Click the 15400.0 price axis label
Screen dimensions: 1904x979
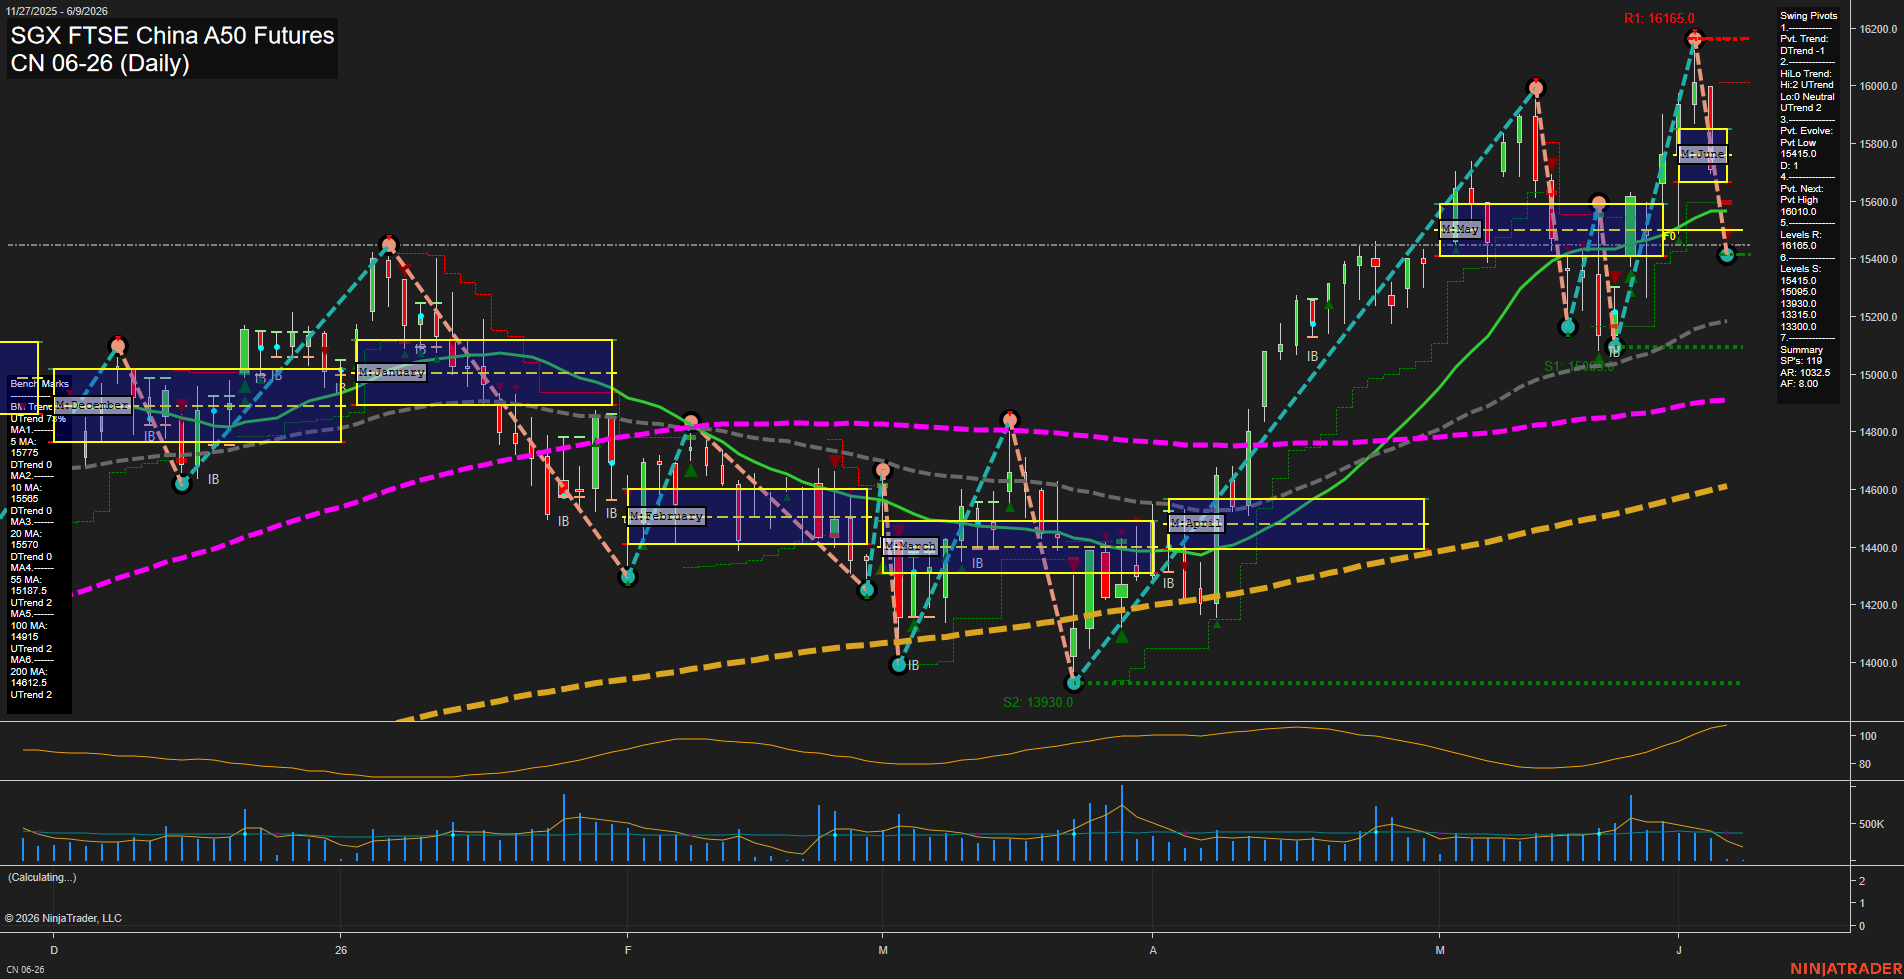pyautogui.click(x=1878, y=259)
